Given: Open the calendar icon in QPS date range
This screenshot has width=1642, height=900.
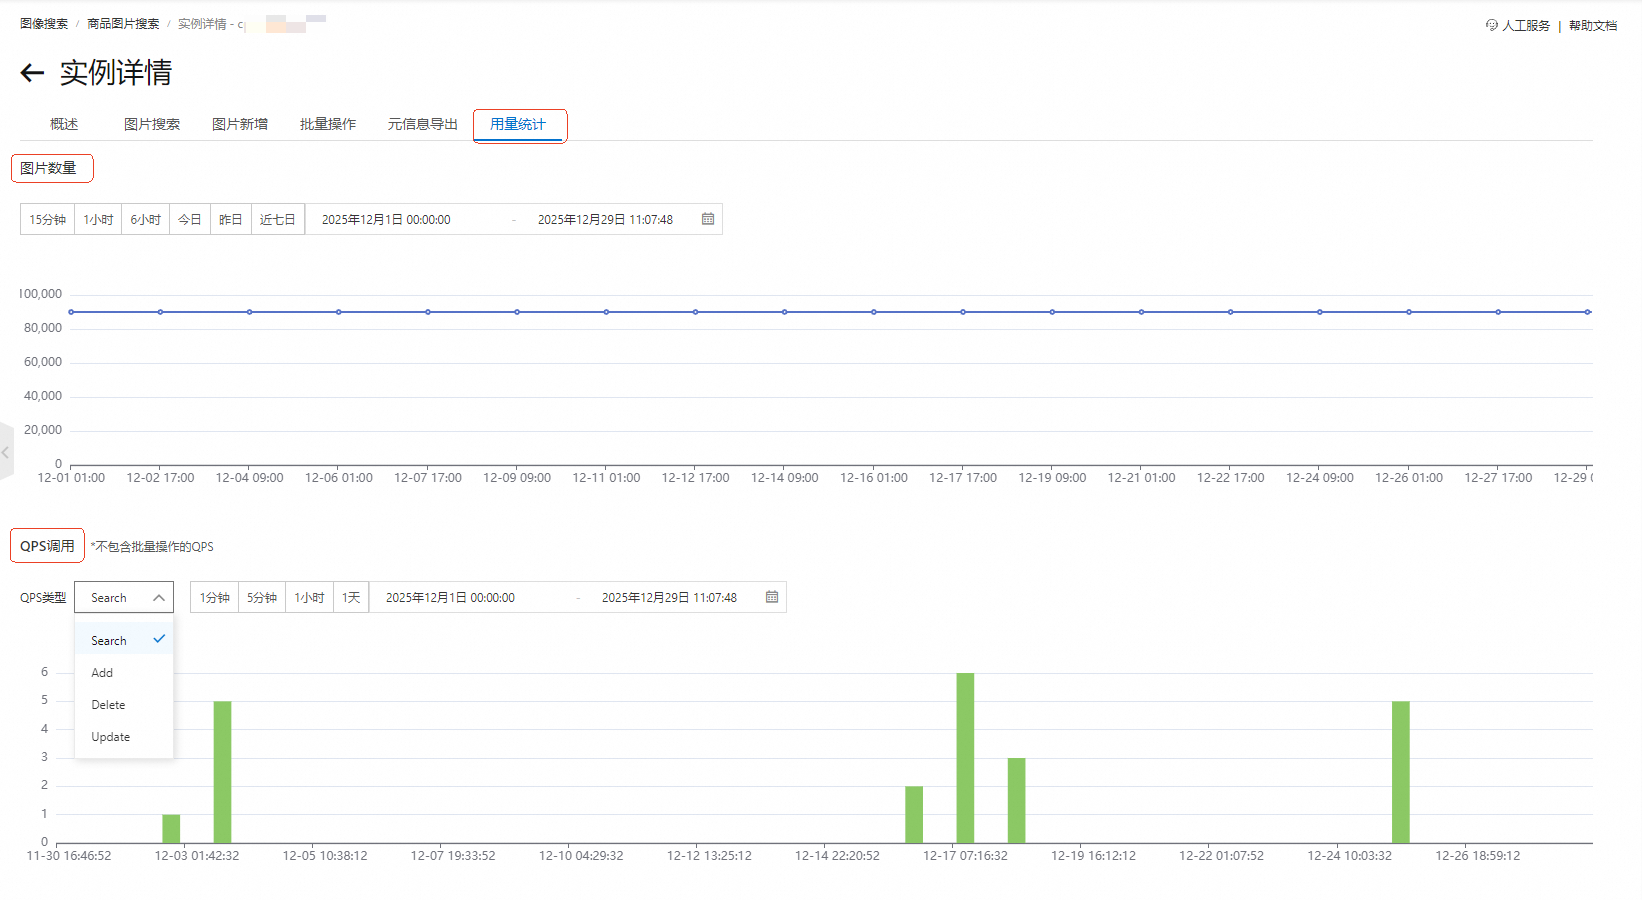Looking at the screenshot, I should (772, 597).
